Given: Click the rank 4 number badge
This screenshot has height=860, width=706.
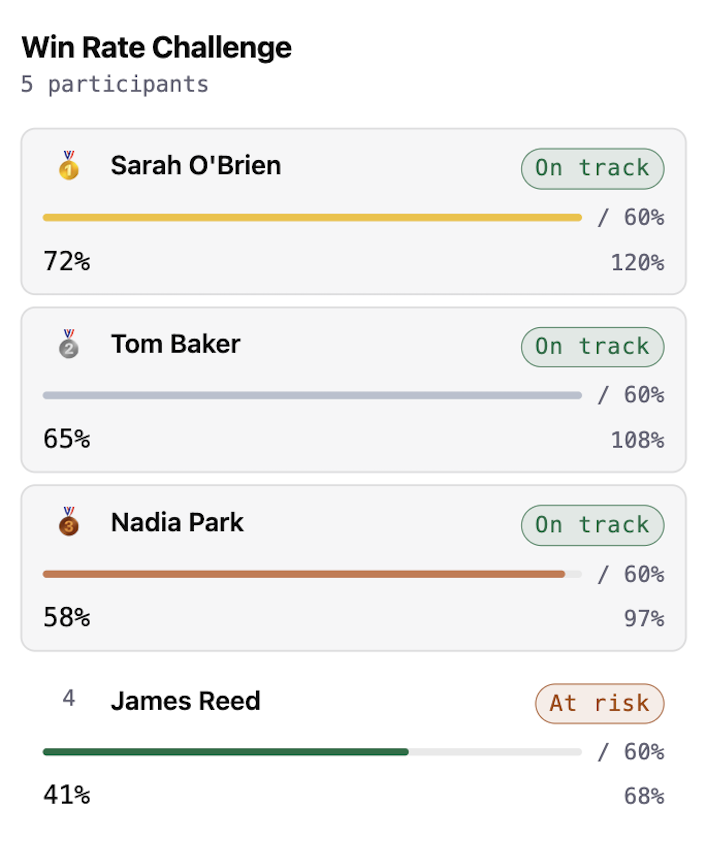Looking at the screenshot, I should (x=68, y=699).
